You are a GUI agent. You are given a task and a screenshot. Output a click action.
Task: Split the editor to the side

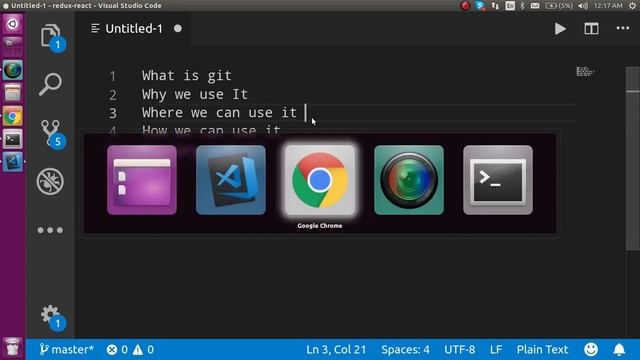tap(591, 29)
